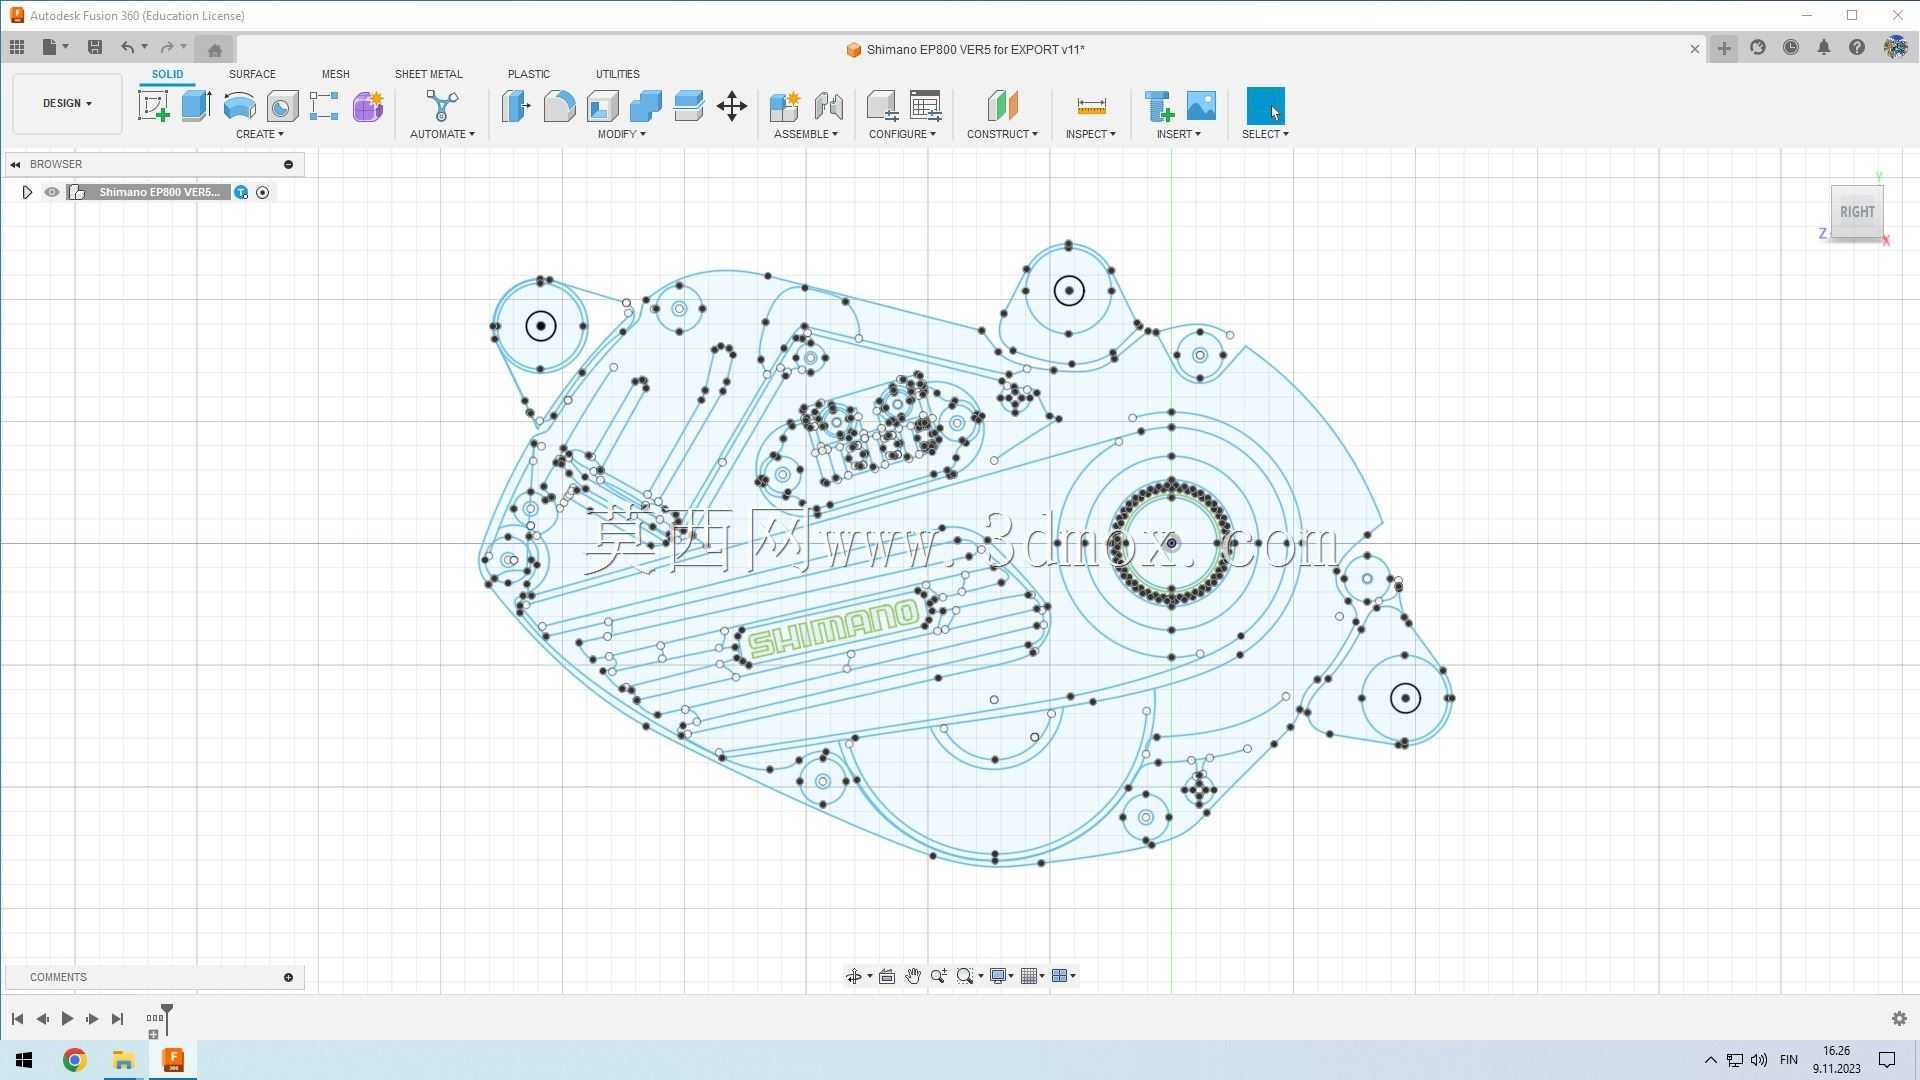Select the Offset Face tool
The height and width of the screenshot is (1080, 1920).
tap(688, 106)
